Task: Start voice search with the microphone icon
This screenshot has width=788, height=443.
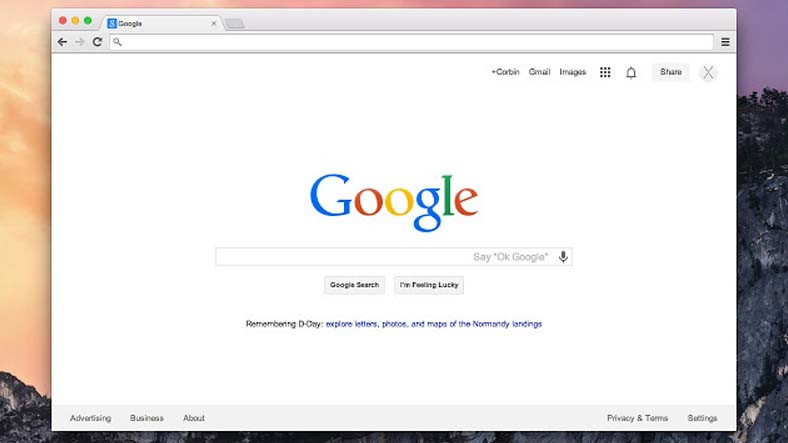Action: pos(563,257)
